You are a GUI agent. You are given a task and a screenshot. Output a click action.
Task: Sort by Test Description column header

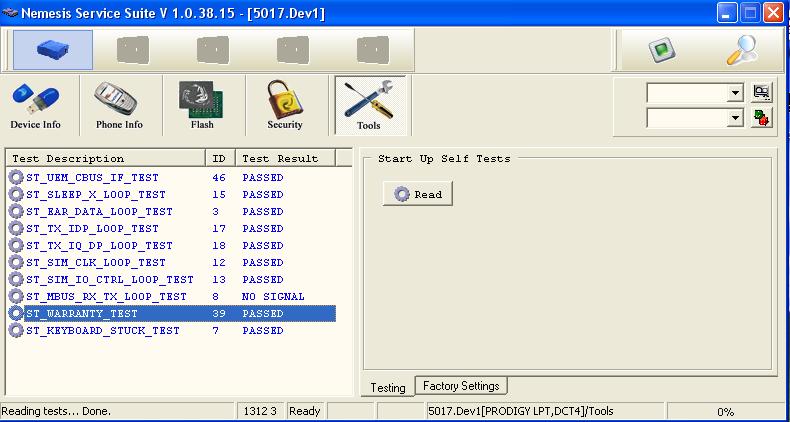pyautogui.click(x=105, y=158)
